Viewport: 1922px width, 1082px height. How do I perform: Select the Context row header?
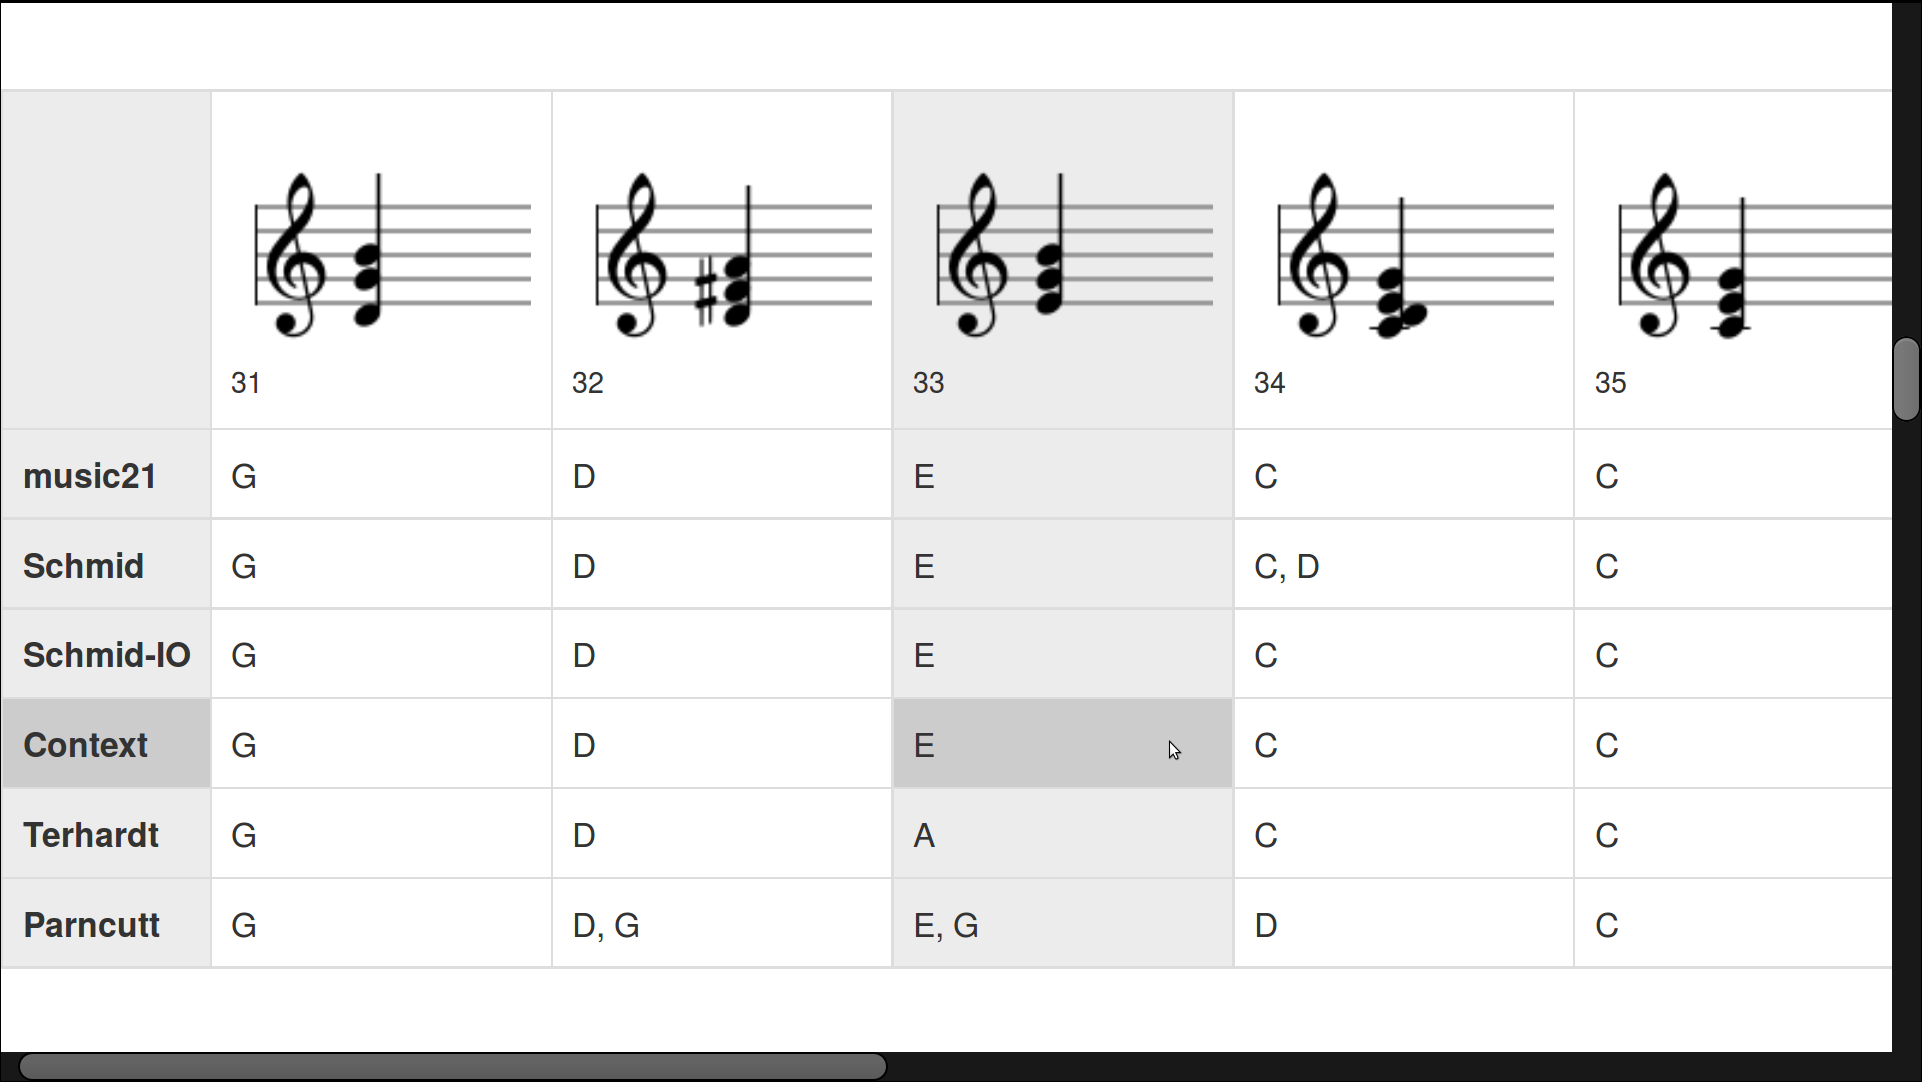[x=106, y=745]
